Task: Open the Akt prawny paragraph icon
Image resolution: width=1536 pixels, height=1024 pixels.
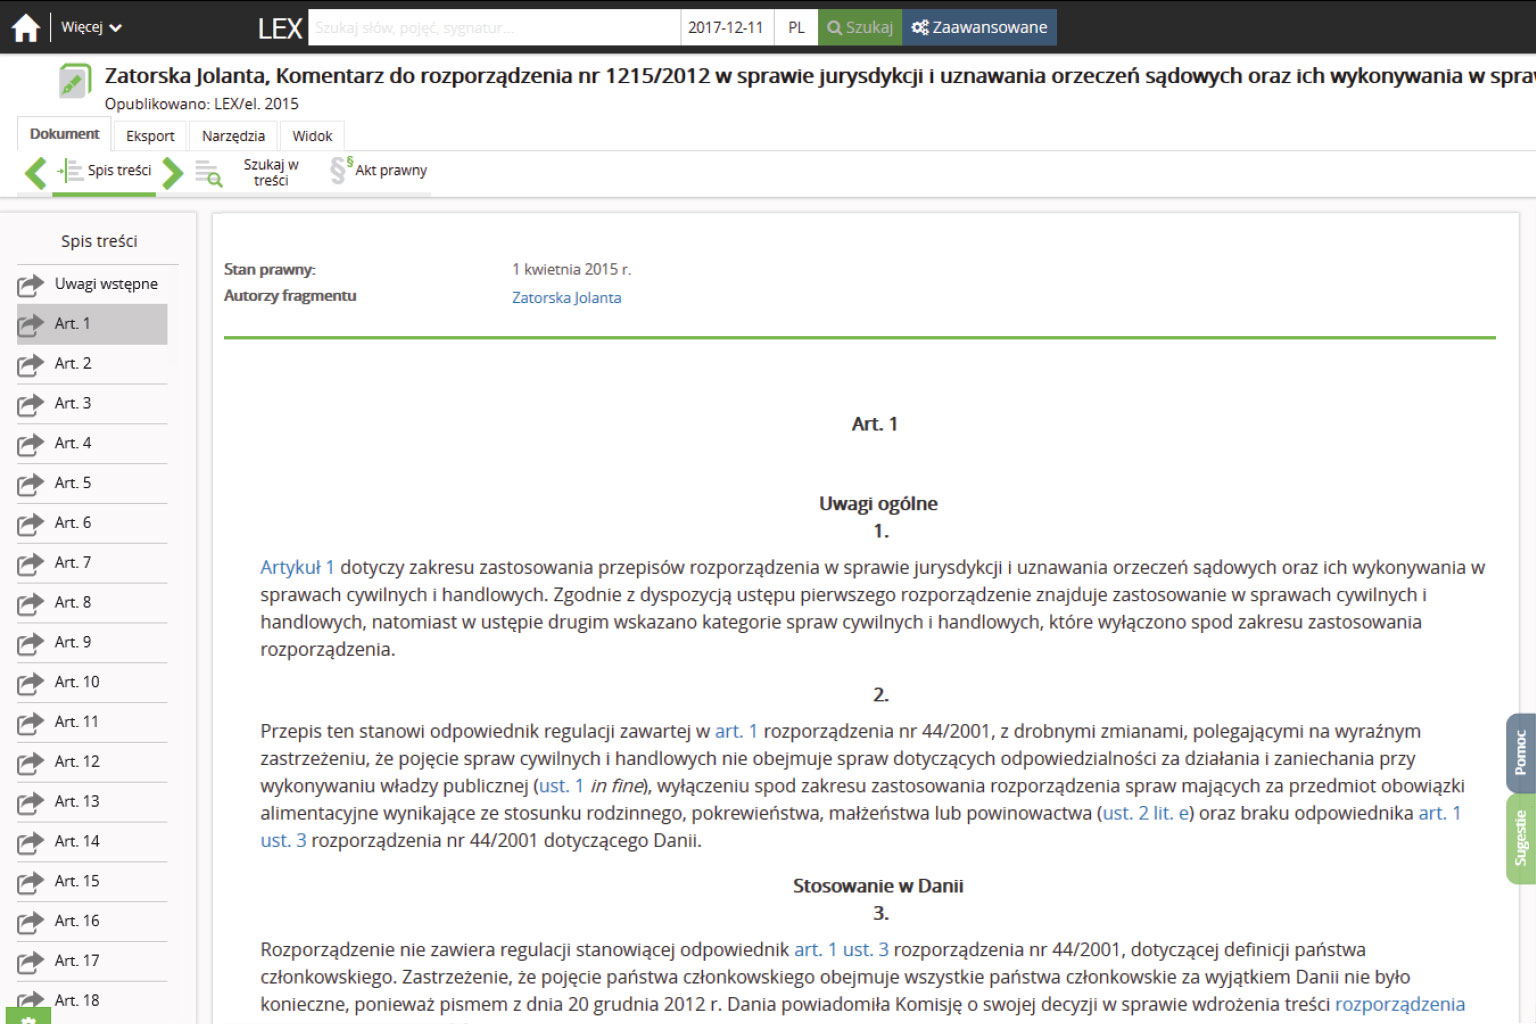Action: pyautogui.click(x=340, y=170)
